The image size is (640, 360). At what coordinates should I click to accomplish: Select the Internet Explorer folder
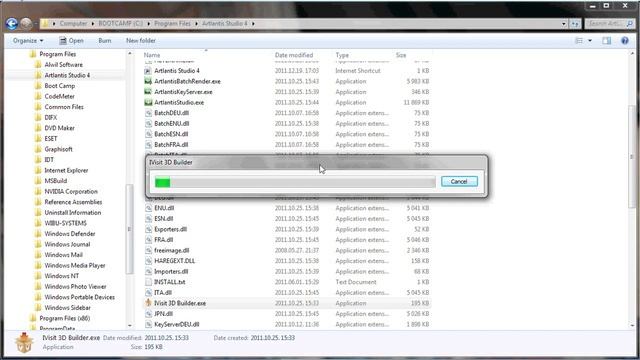[x=66, y=170]
